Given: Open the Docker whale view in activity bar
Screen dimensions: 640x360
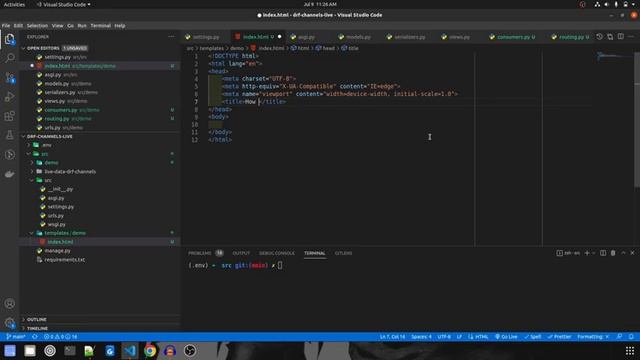Looking at the screenshot, I should point(9,174).
